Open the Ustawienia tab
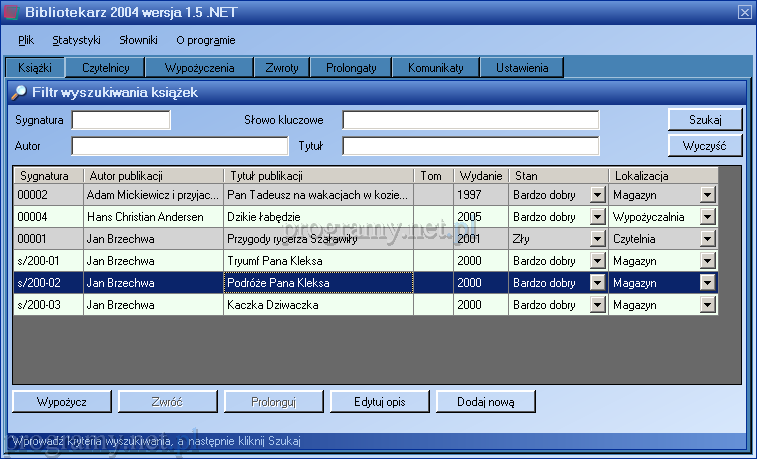The height and width of the screenshot is (459, 757). pos(521,68)
